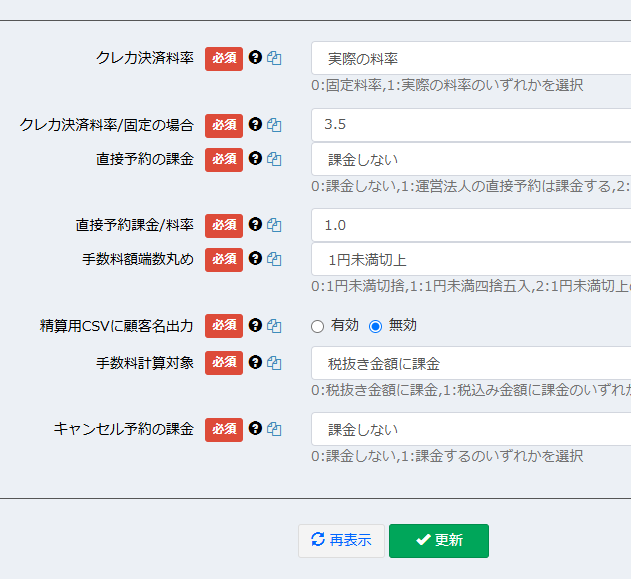Click hint text 0:課金しない,1:課金するのいずれかを選択

pos(447,456)
